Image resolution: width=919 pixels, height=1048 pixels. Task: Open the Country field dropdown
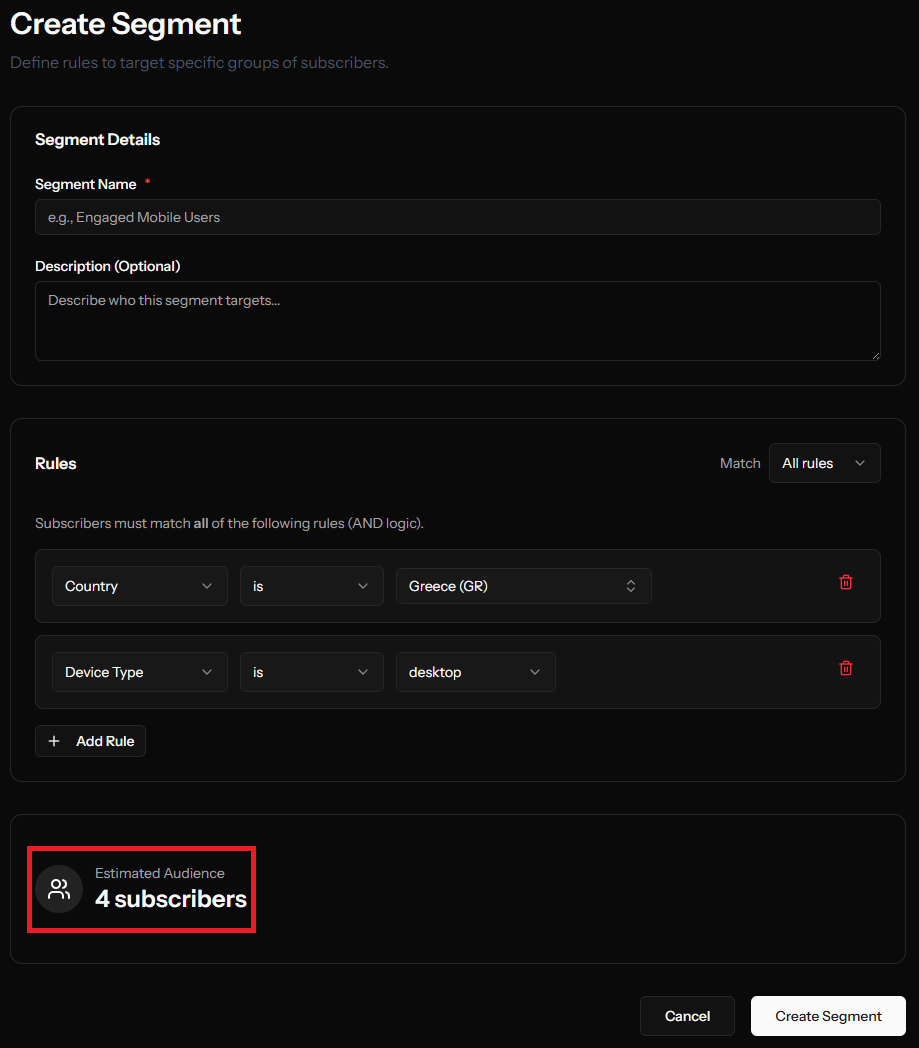coord(139,586)
